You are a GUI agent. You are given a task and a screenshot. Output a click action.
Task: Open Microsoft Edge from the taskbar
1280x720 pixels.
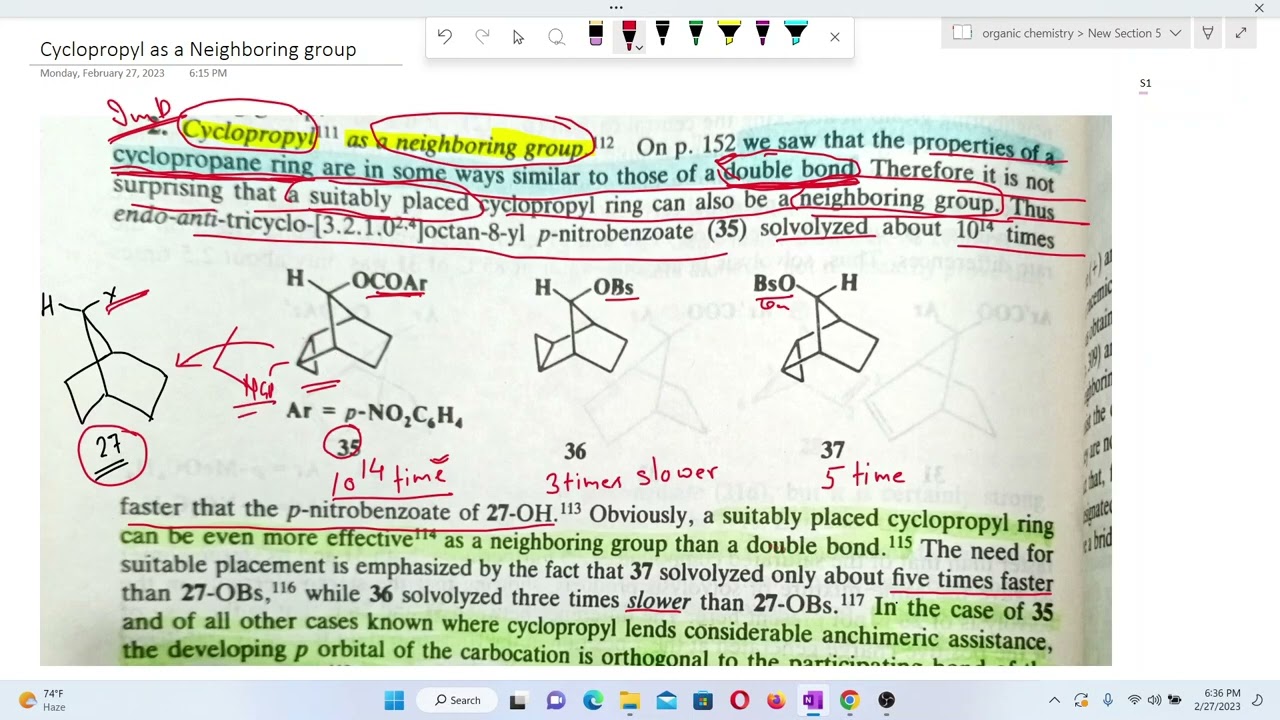[x=593, y=700]
